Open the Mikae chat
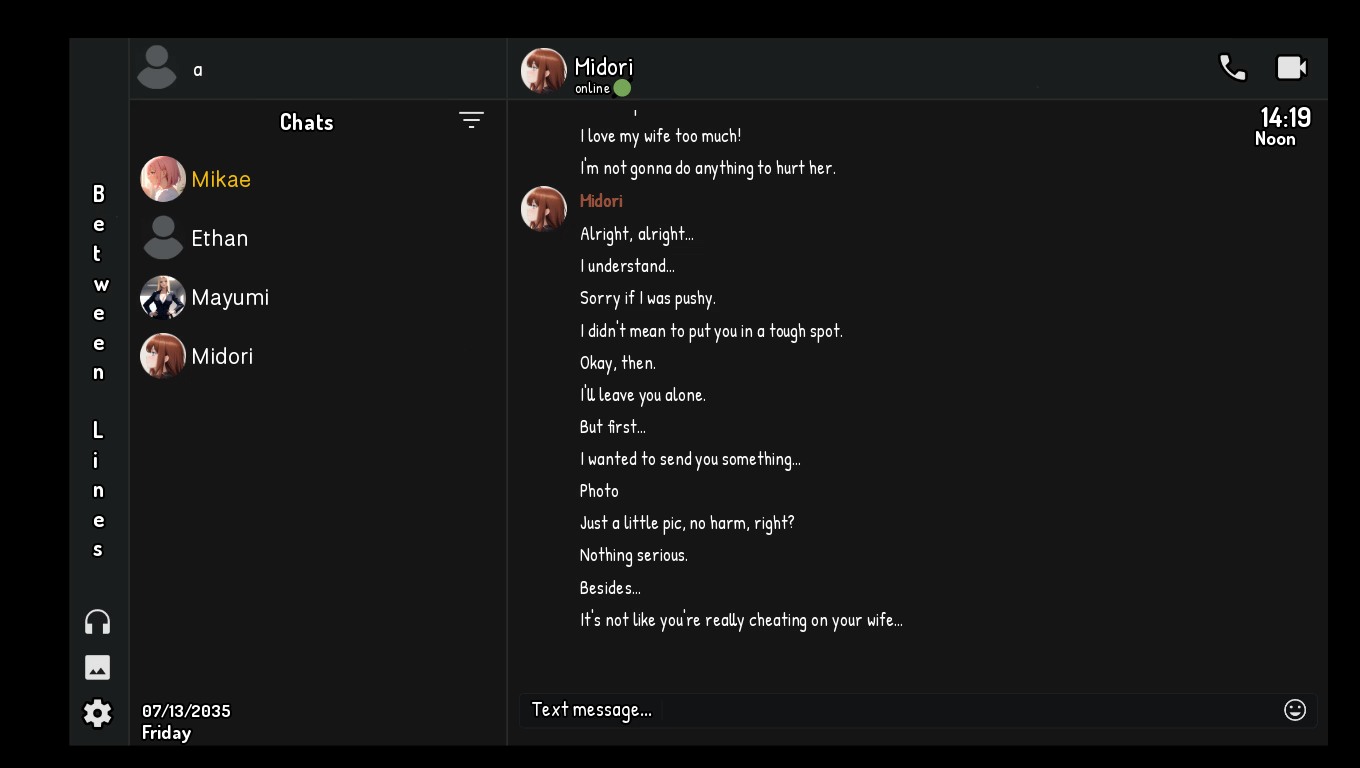 [x=220, y=179]
